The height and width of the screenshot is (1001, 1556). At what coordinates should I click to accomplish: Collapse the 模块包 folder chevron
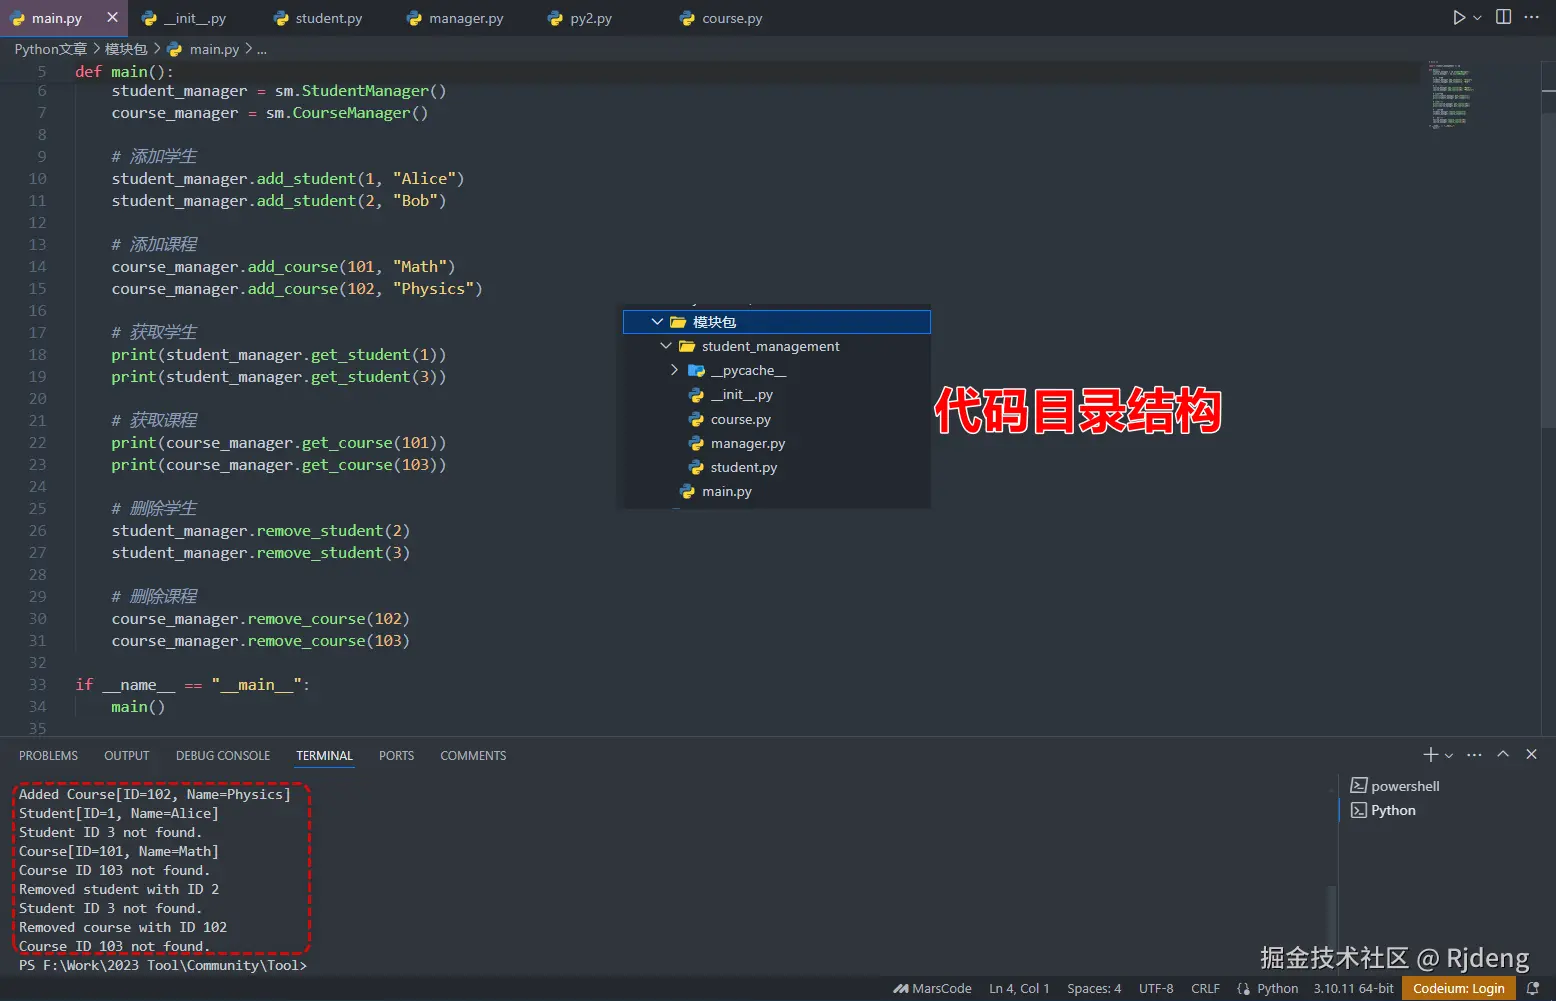click(x=657, y=322)
